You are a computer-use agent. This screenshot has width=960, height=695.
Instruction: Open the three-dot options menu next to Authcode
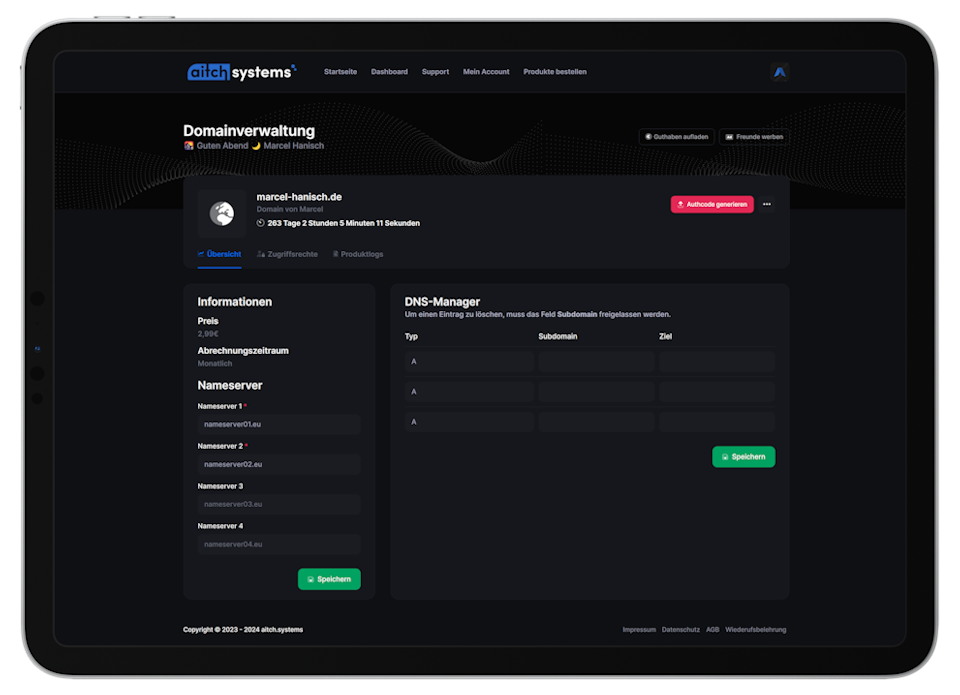click(767, 203)
